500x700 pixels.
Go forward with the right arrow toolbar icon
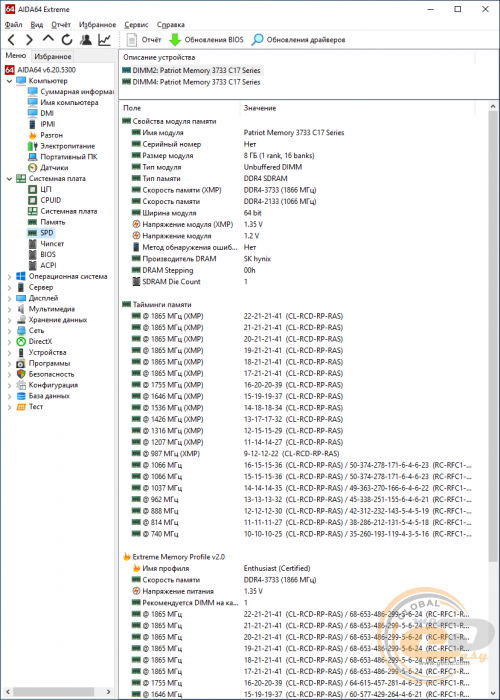[29, 40]
